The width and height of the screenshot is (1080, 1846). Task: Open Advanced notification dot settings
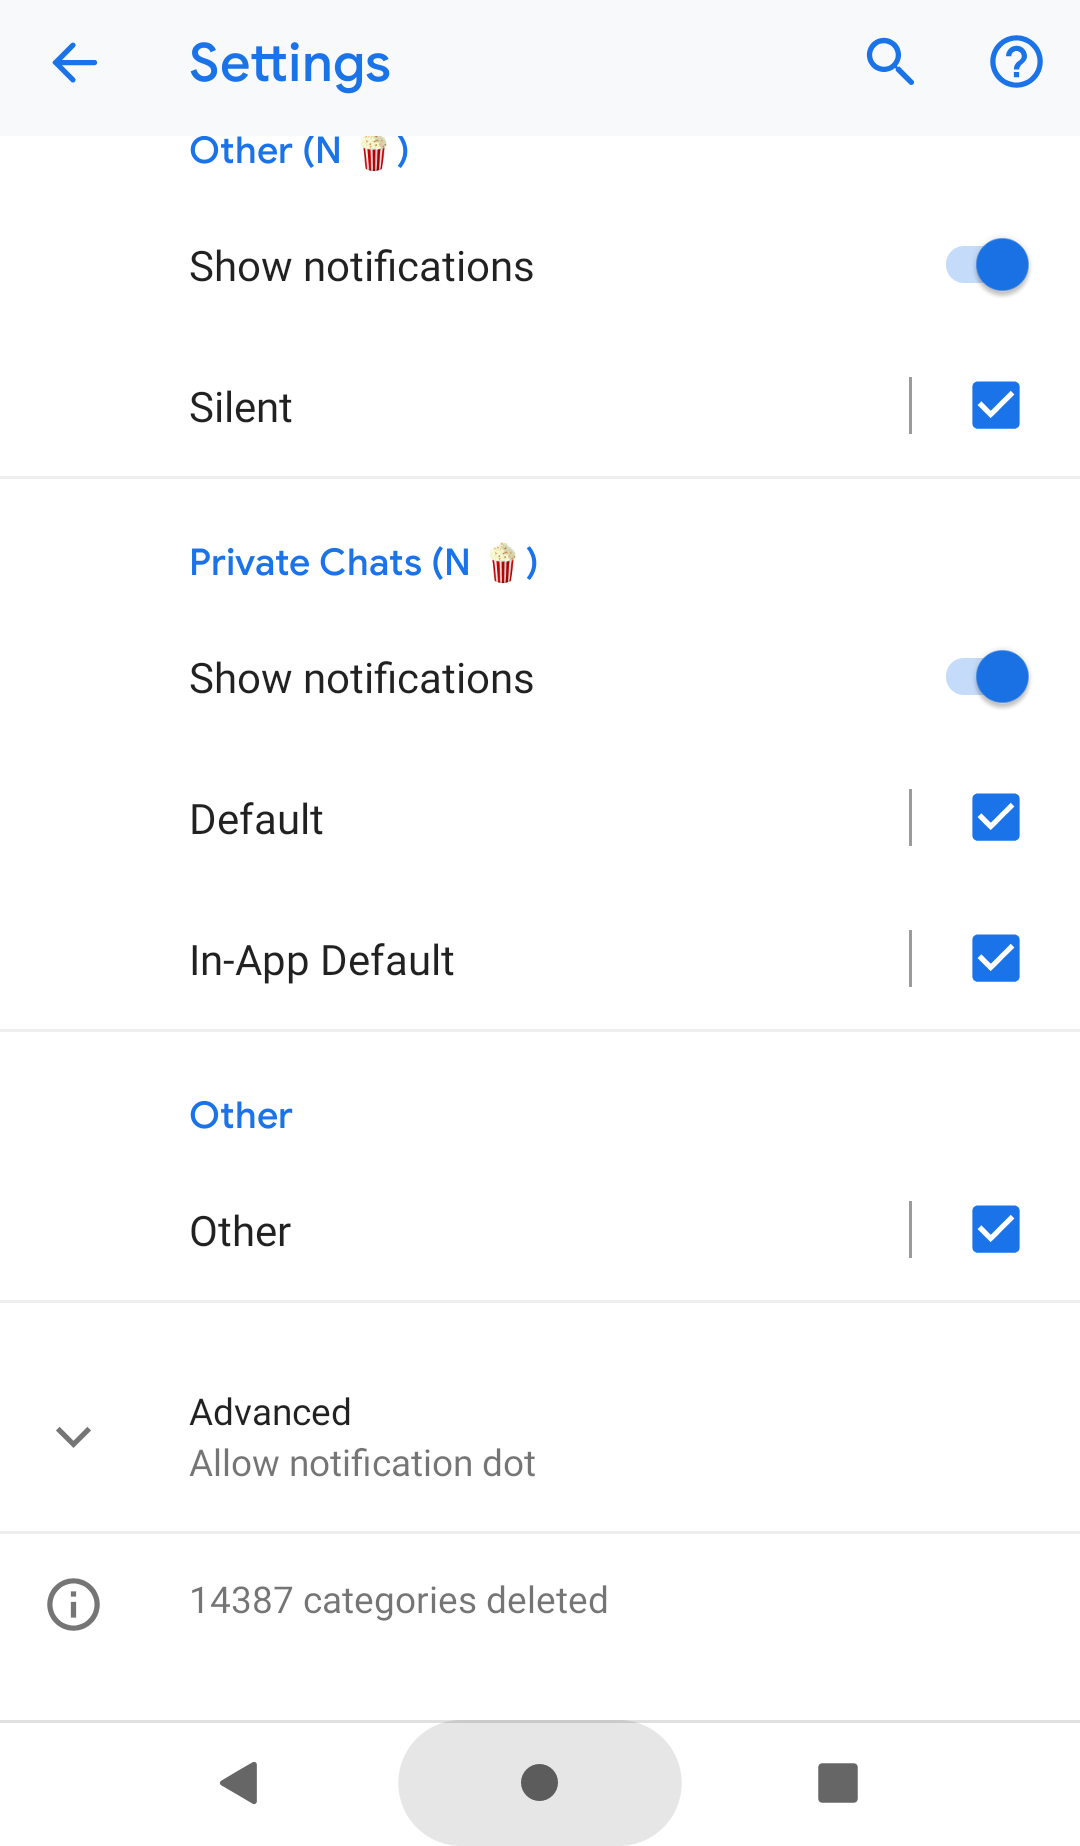point(362,1437)
